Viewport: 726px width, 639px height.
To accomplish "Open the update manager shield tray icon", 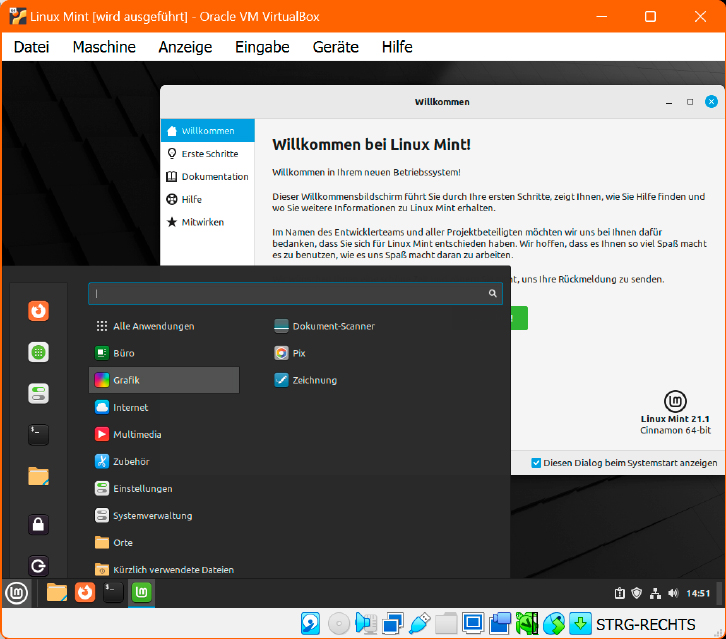I will (637, 593).
